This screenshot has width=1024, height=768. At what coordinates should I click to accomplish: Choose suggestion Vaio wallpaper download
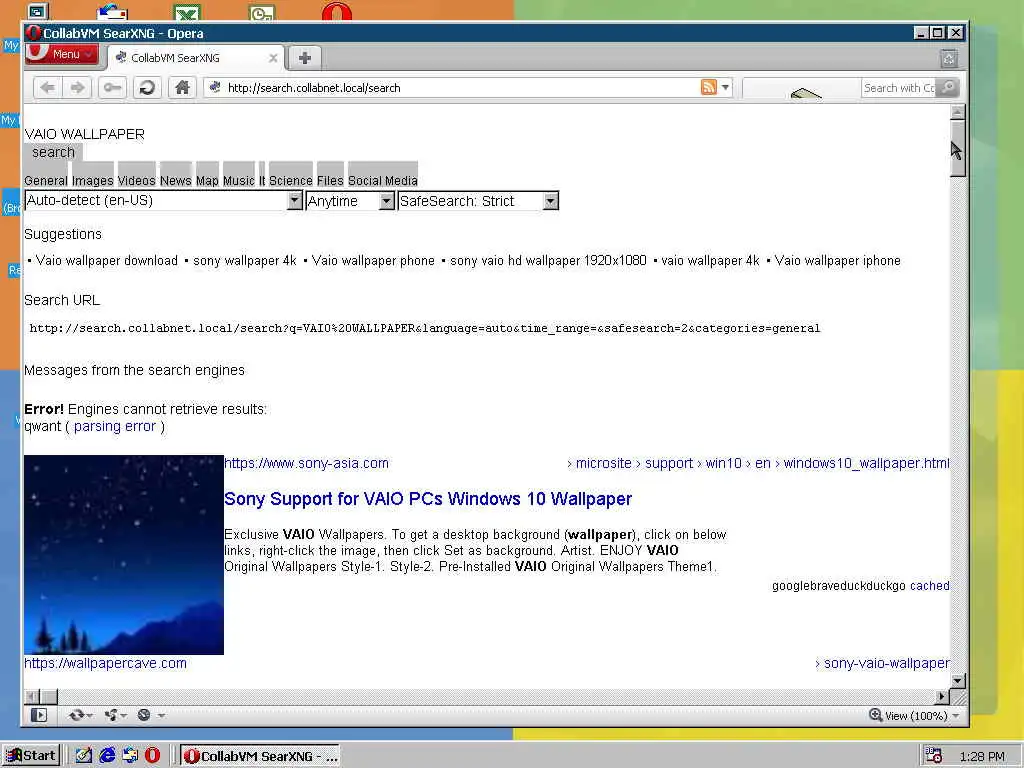click(x=106, y=261)
